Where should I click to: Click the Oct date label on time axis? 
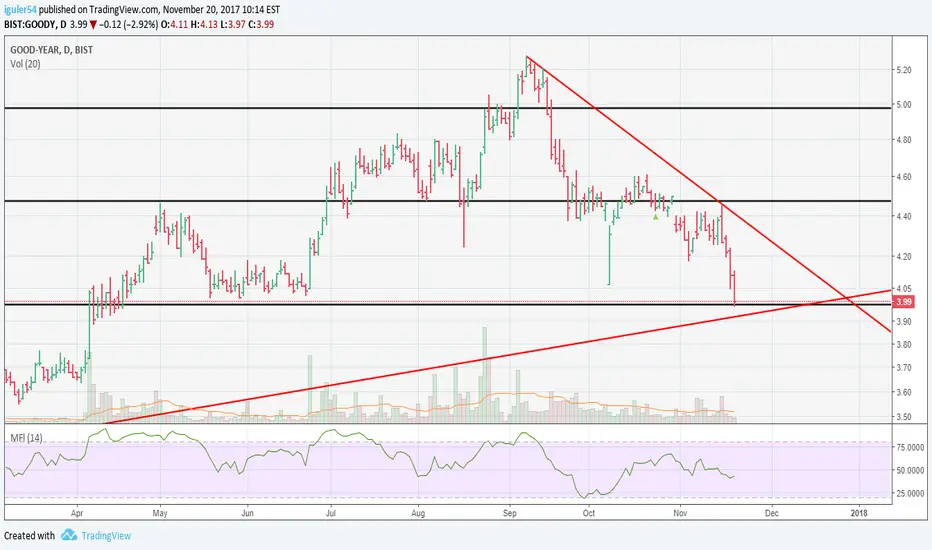click(589, 513)
